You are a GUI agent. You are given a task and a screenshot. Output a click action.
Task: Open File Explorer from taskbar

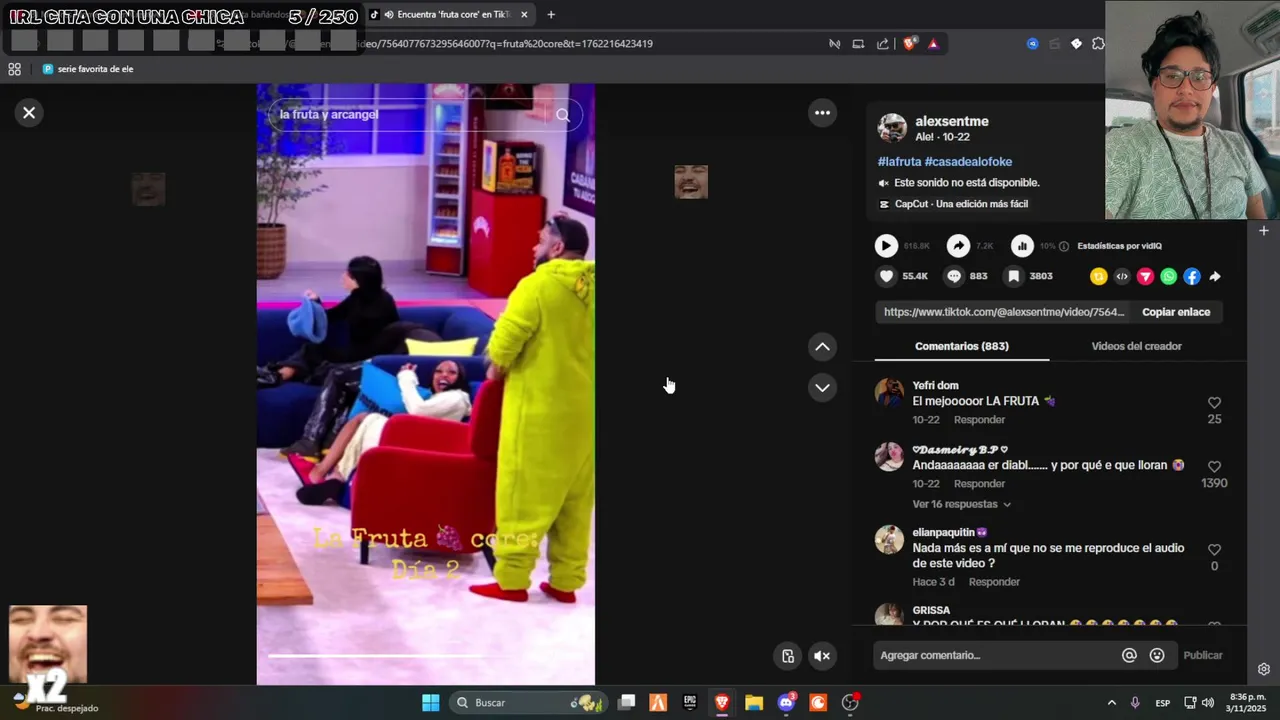754,703
